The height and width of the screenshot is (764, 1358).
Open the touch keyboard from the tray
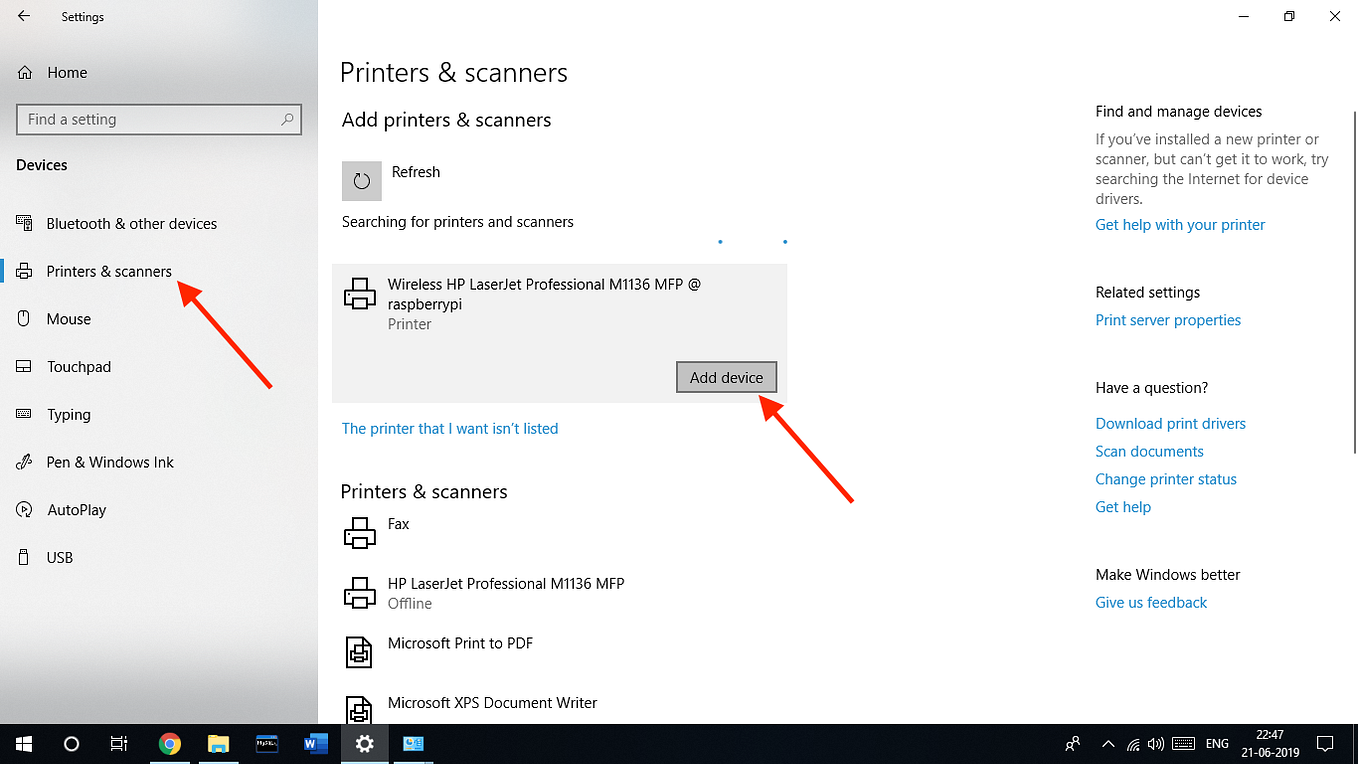click(x=1182, y=744)
